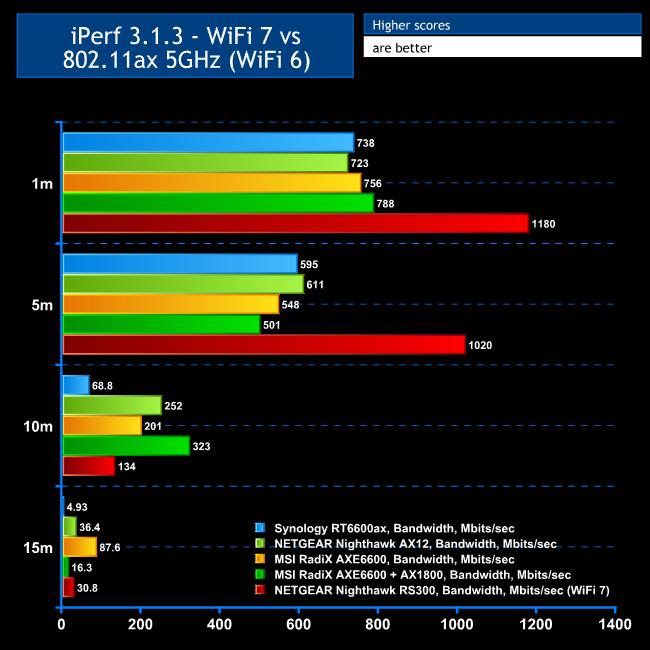Click the orange 15m bar valued 87.6
The width and height of the screenshot is (650, 650).
pyautogui.click(x=80, y=547)
